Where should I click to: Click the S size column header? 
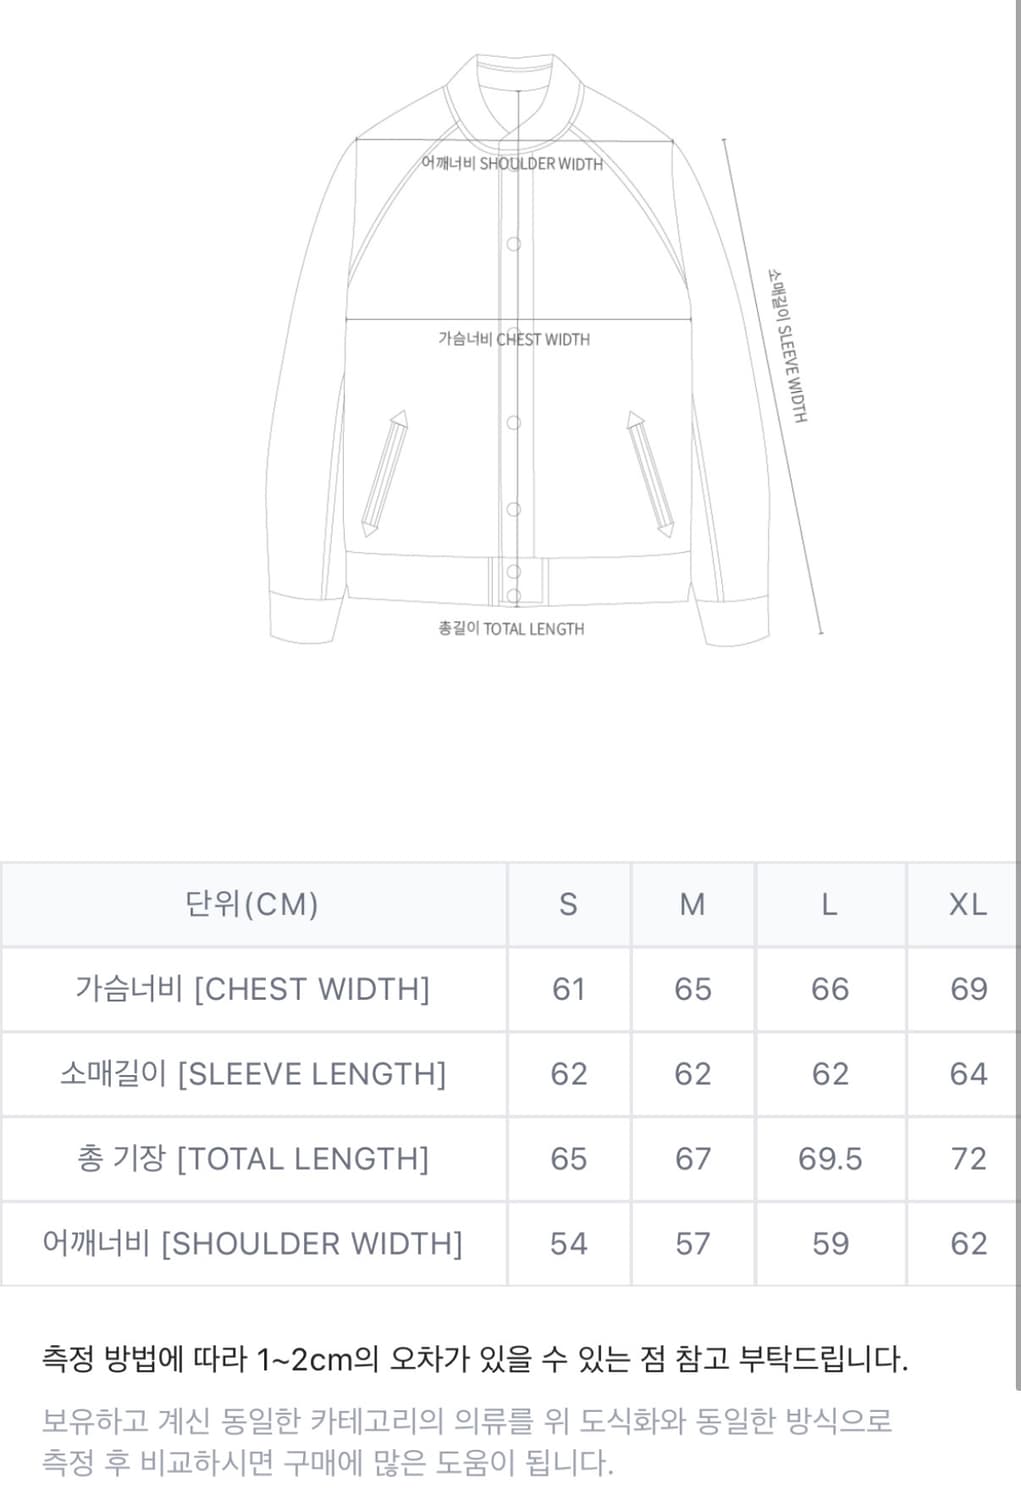568,904
